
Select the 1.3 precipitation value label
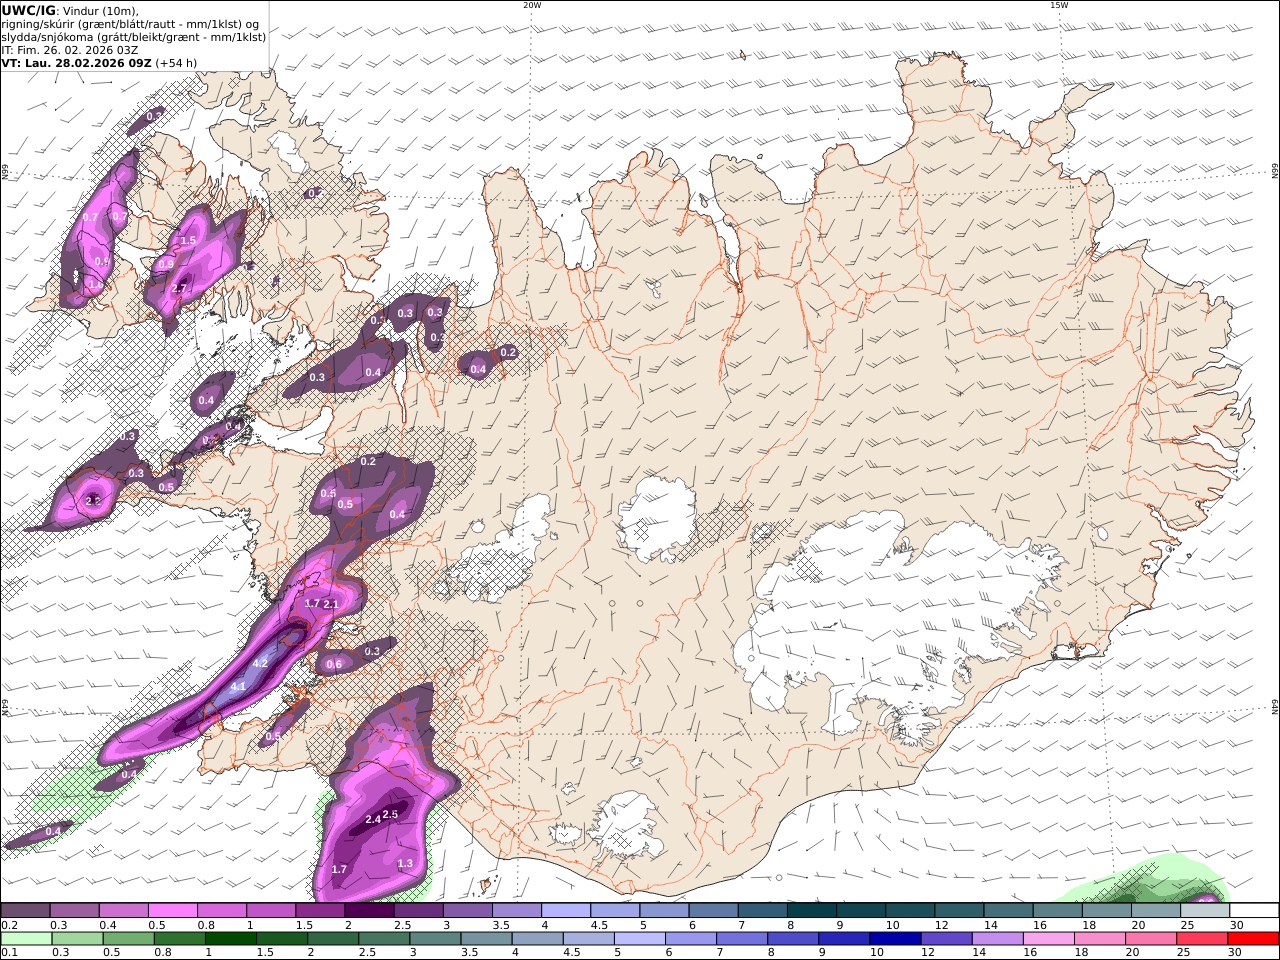(x=405, y=863)
